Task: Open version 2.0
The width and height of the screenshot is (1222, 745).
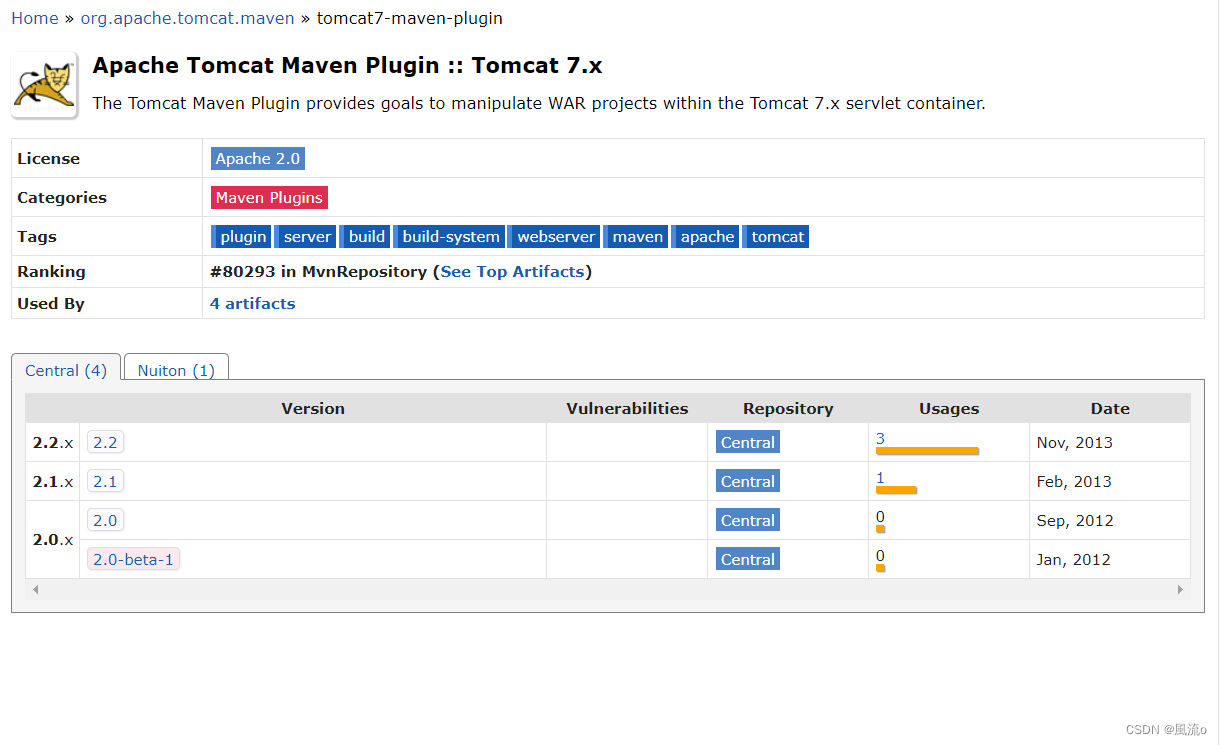Action: 105,520
